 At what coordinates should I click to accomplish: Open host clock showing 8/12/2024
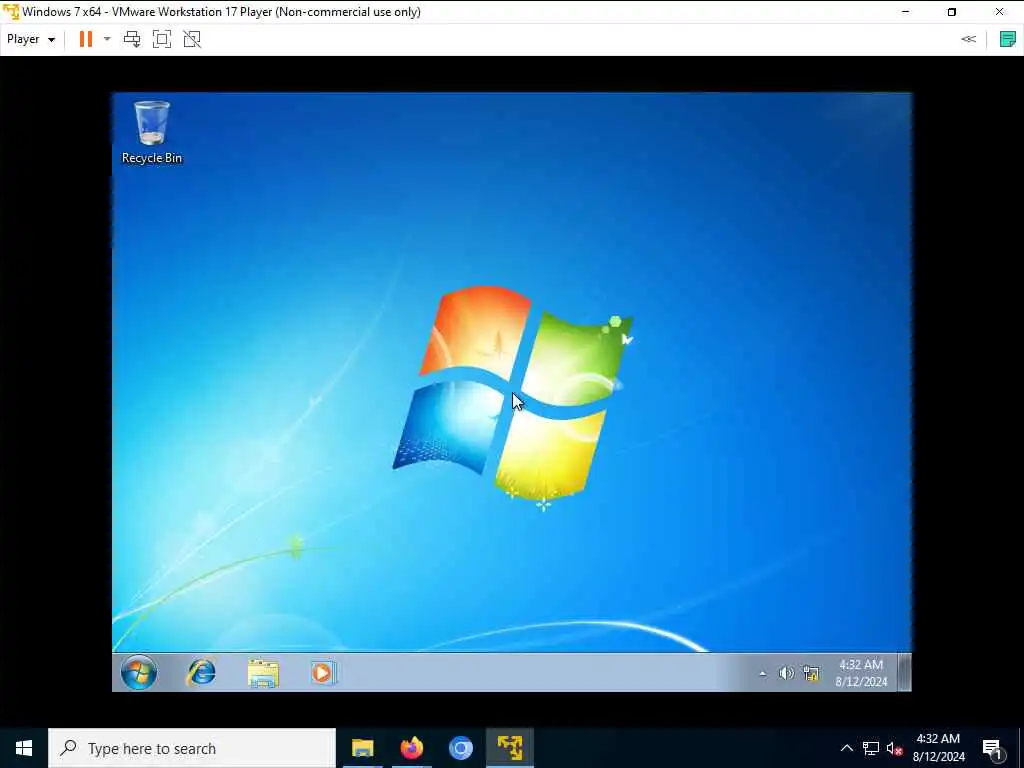point(938,748)
